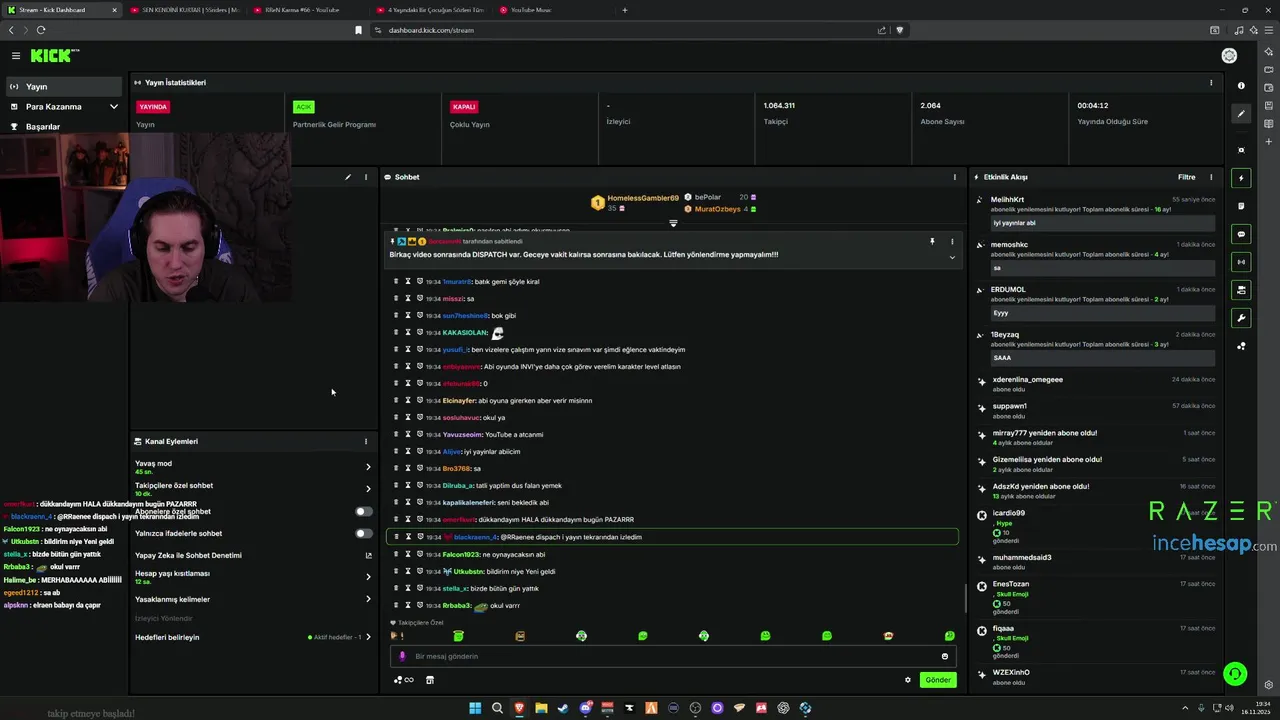1280x720 pixels.
Task: Toggle the broadcast signal widget icon
Action: coord(1241,262)
